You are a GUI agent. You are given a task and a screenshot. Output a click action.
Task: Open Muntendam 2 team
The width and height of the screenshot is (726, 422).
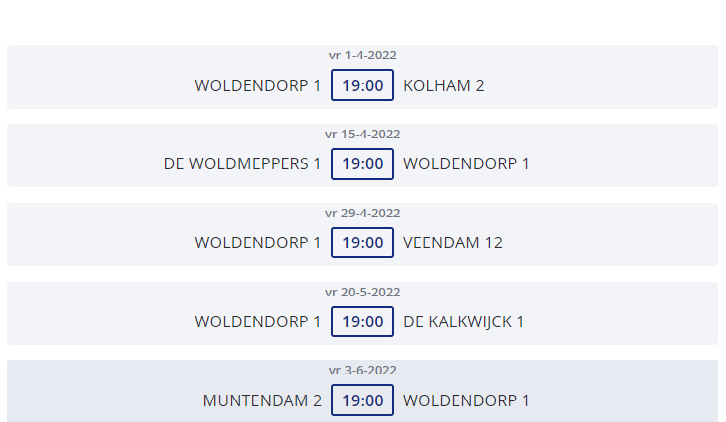click(x=262, y=401)
